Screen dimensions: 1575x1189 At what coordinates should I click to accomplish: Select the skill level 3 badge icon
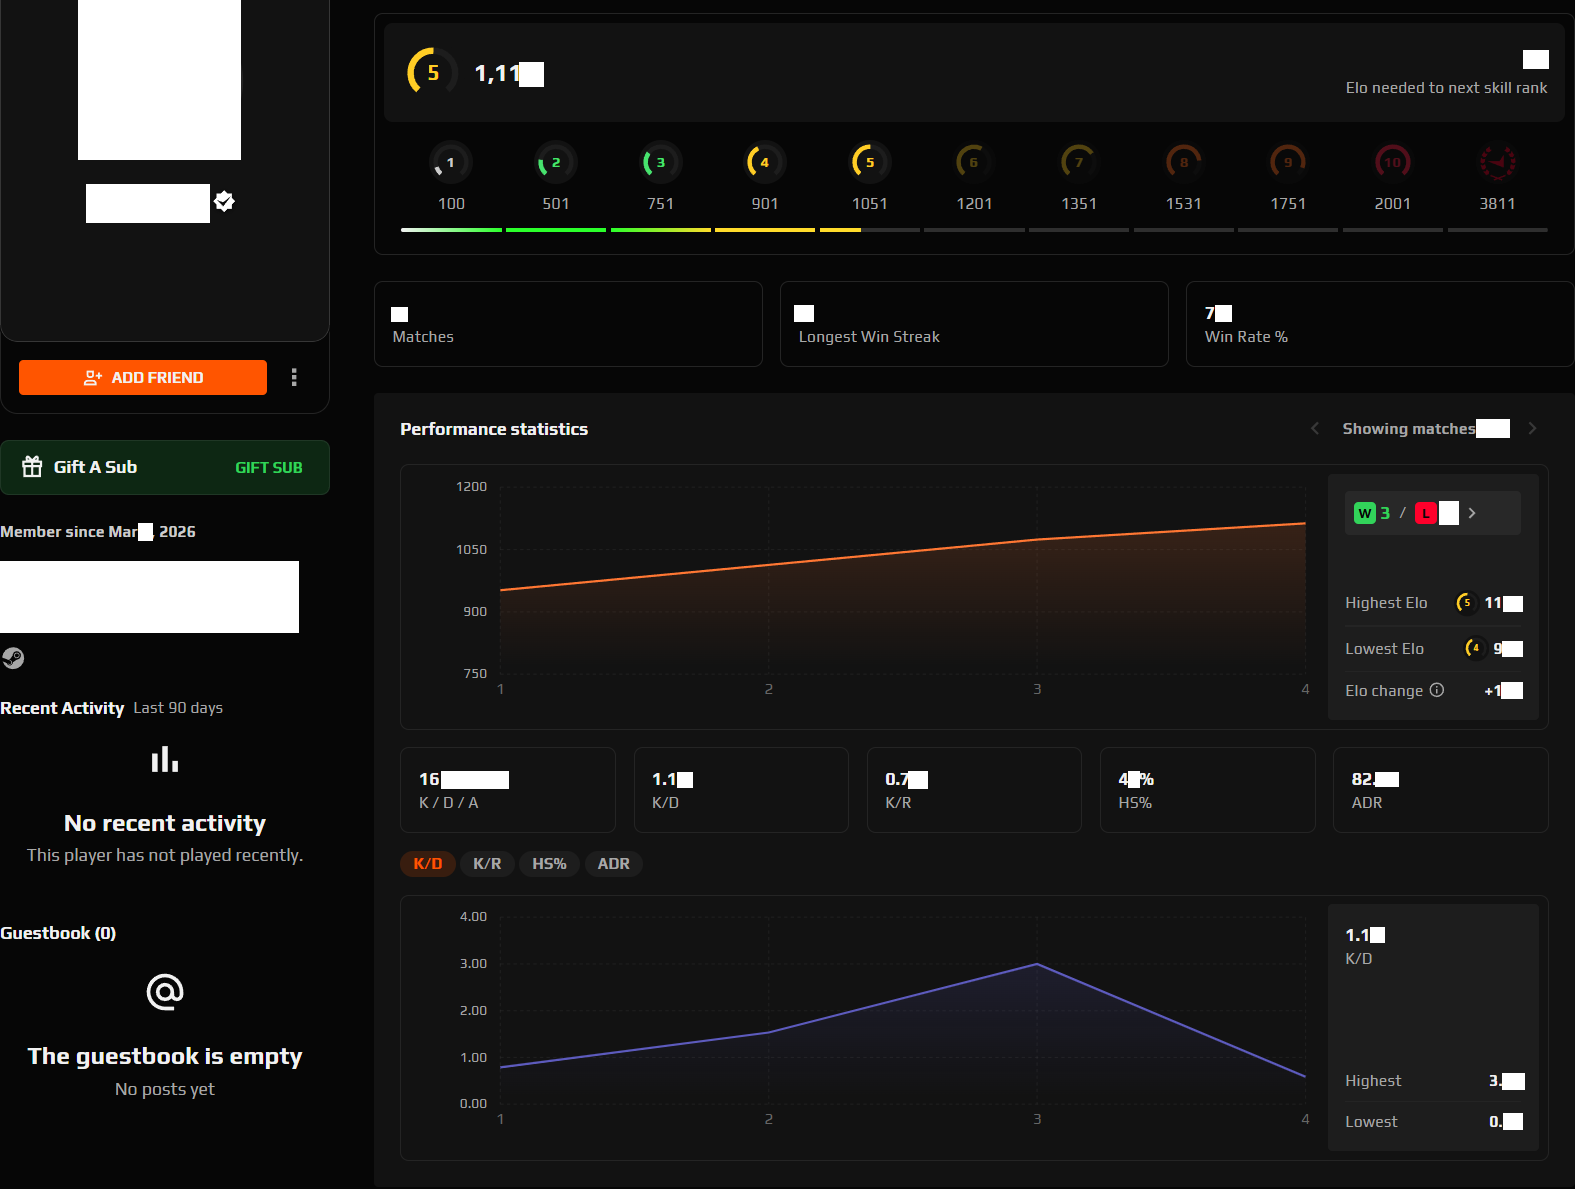point(660,162)
